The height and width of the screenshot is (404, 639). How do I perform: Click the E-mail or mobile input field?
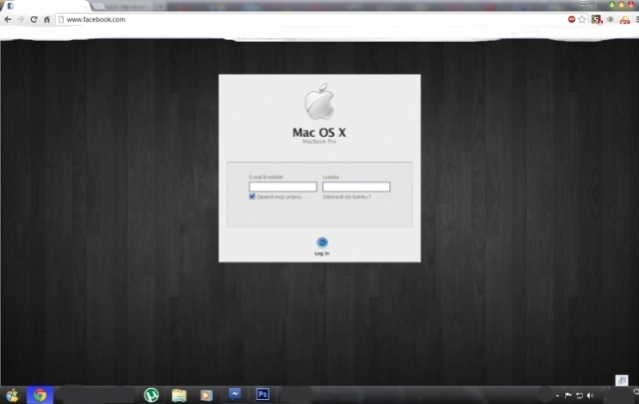coord(283,187)
